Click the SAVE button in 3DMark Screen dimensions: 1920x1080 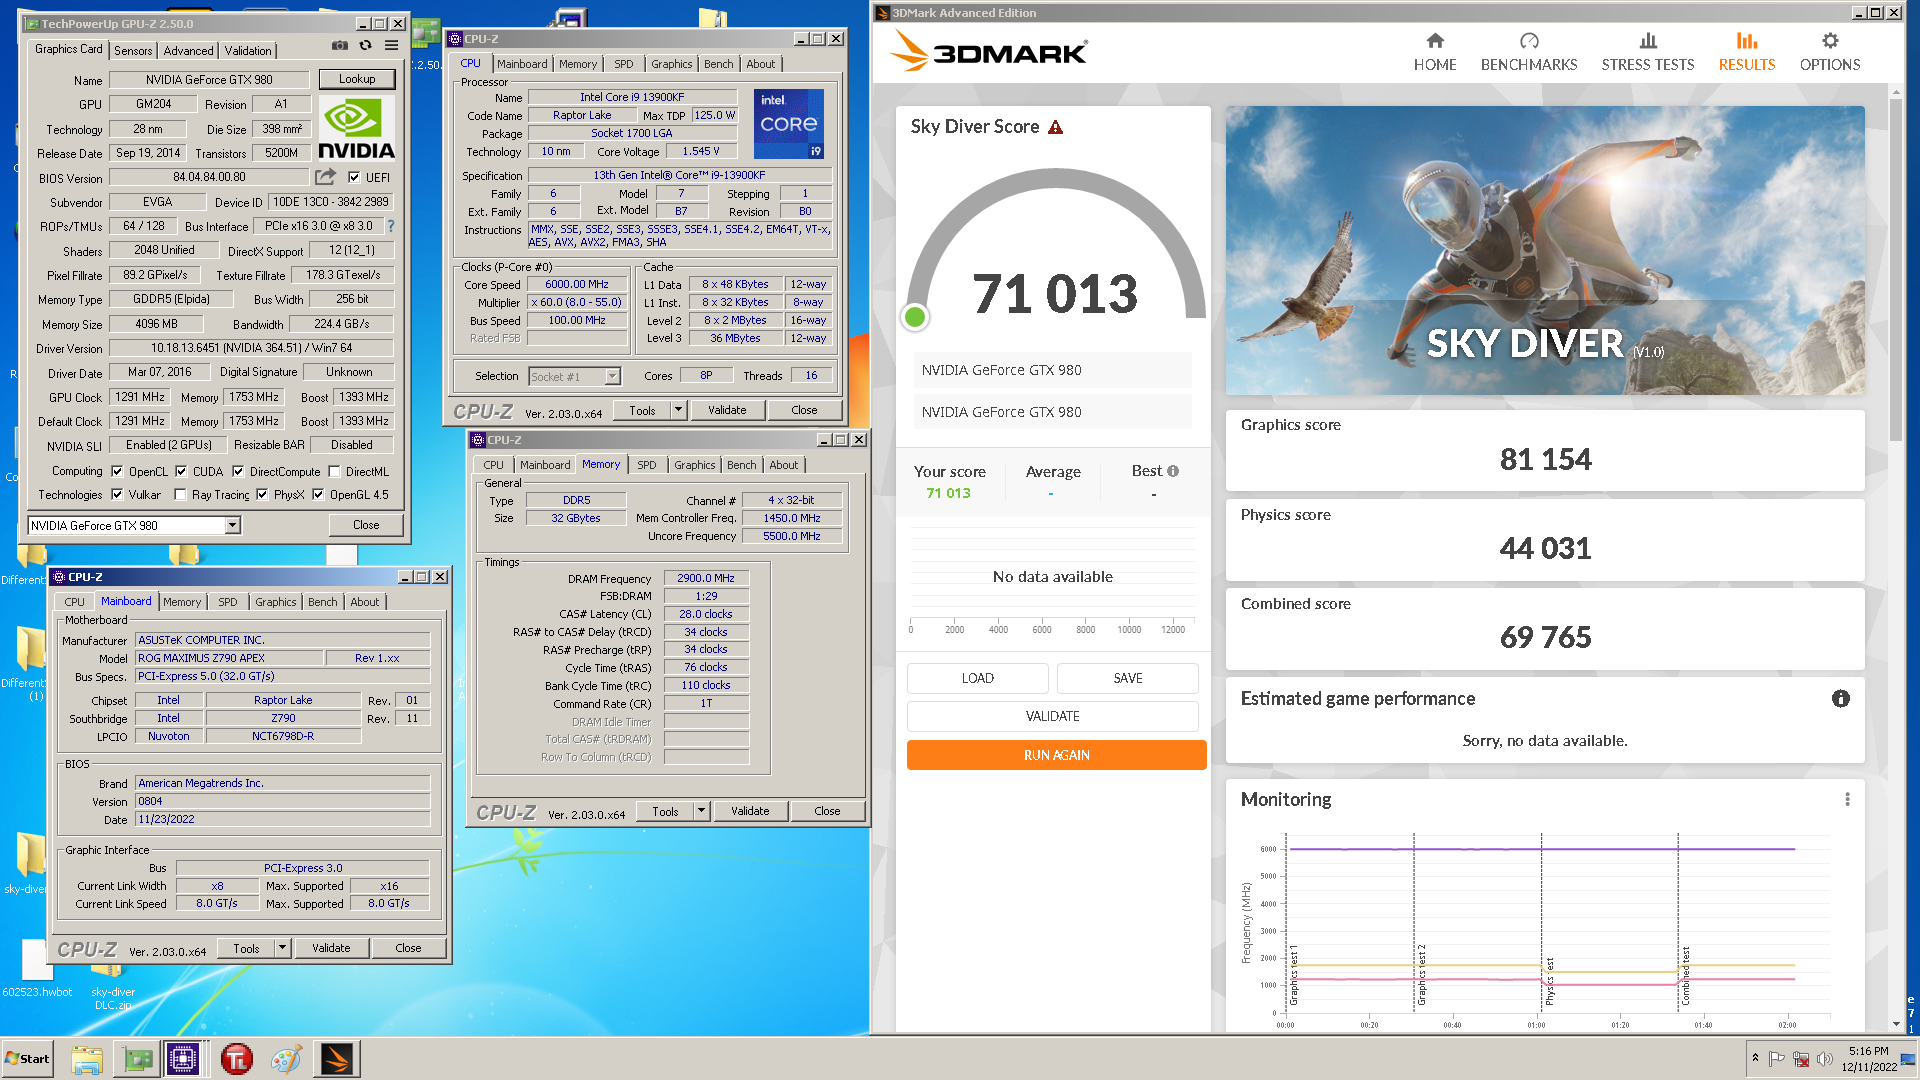pyautogui.click(x=1127, y=678)
